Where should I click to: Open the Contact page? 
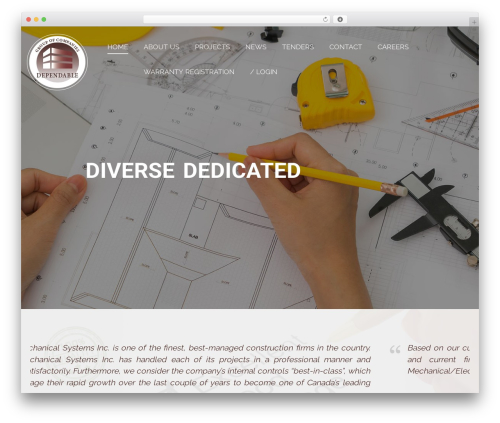[x=345, y=47]
